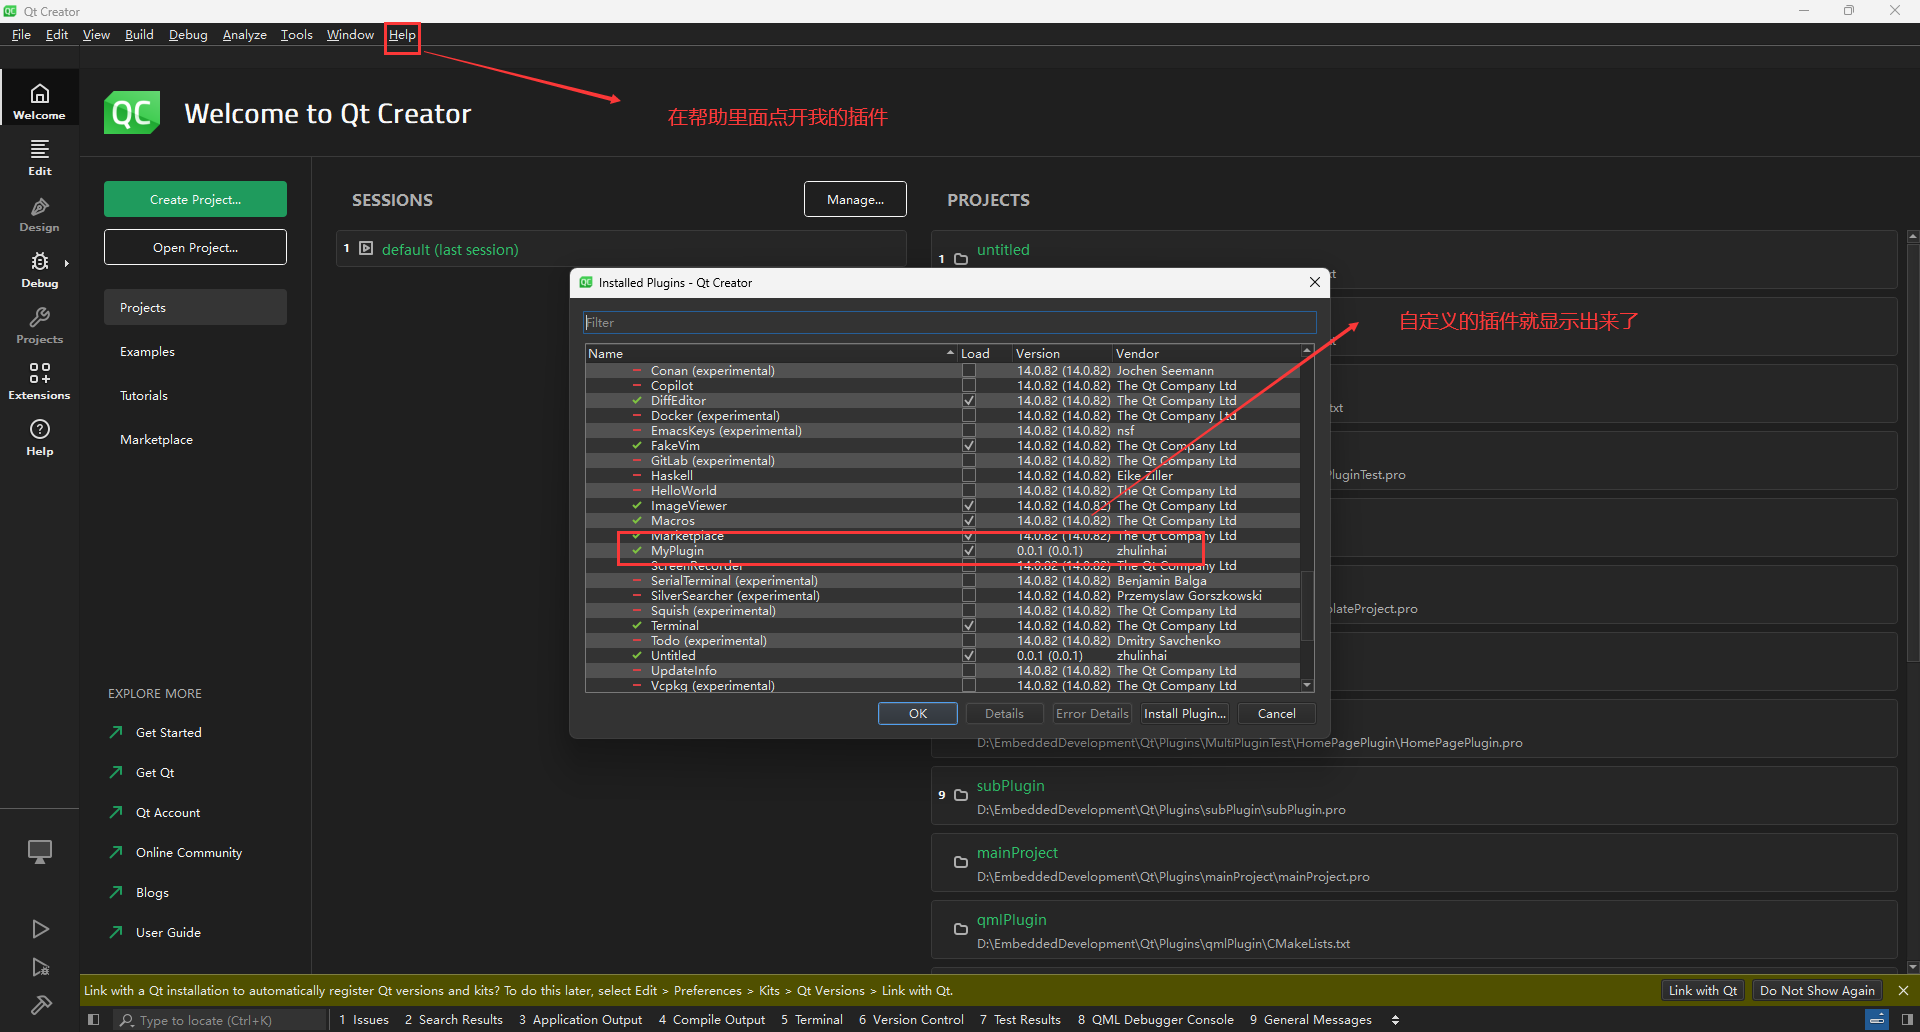Open the Edit menu
Viewport: 1920px width, 1032px height.
coord(57,34)
